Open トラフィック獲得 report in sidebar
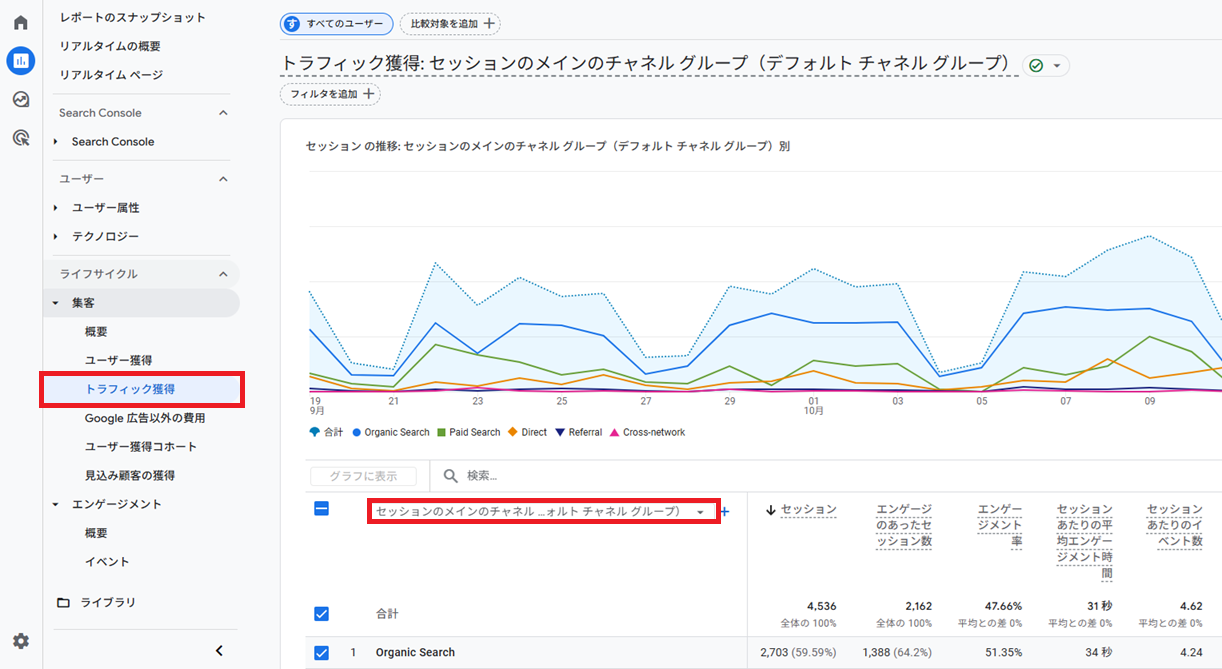The width and height of the screenshot is (1222, 669). coord(130,389)
